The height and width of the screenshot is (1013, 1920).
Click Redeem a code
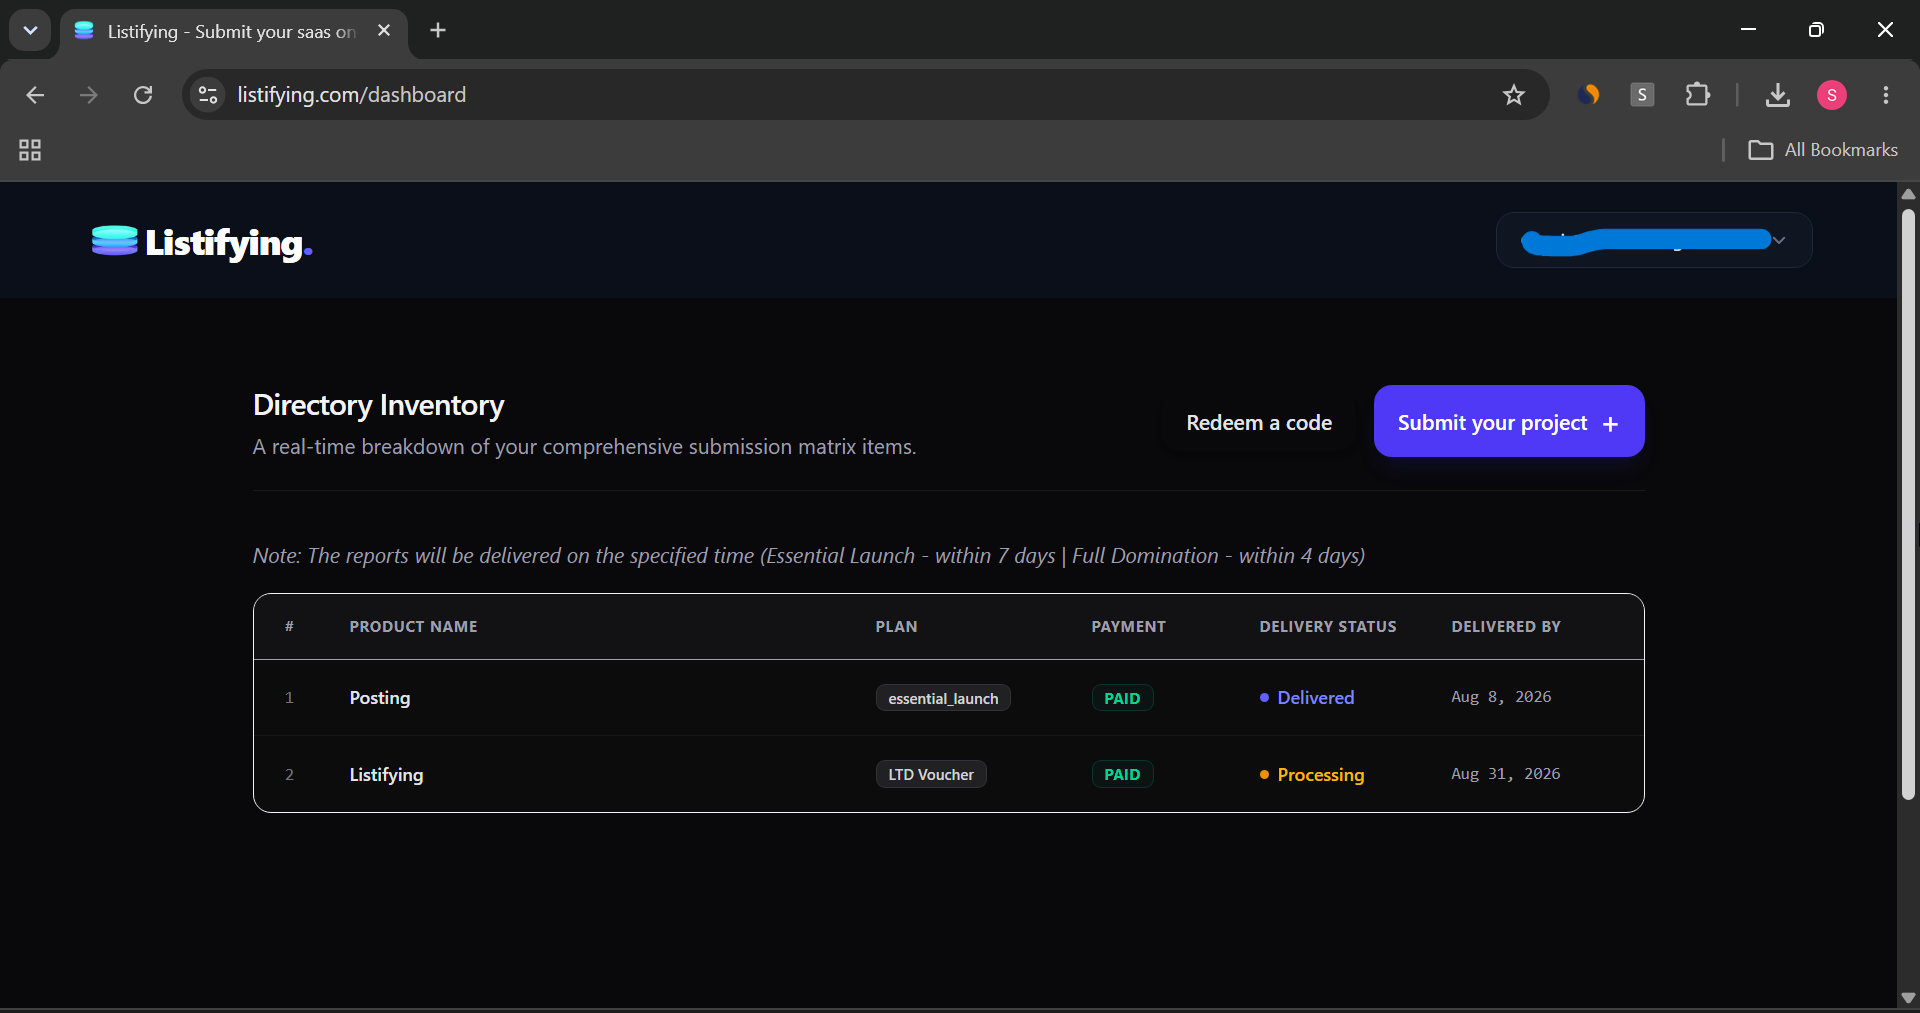[x=1259, y=423]
